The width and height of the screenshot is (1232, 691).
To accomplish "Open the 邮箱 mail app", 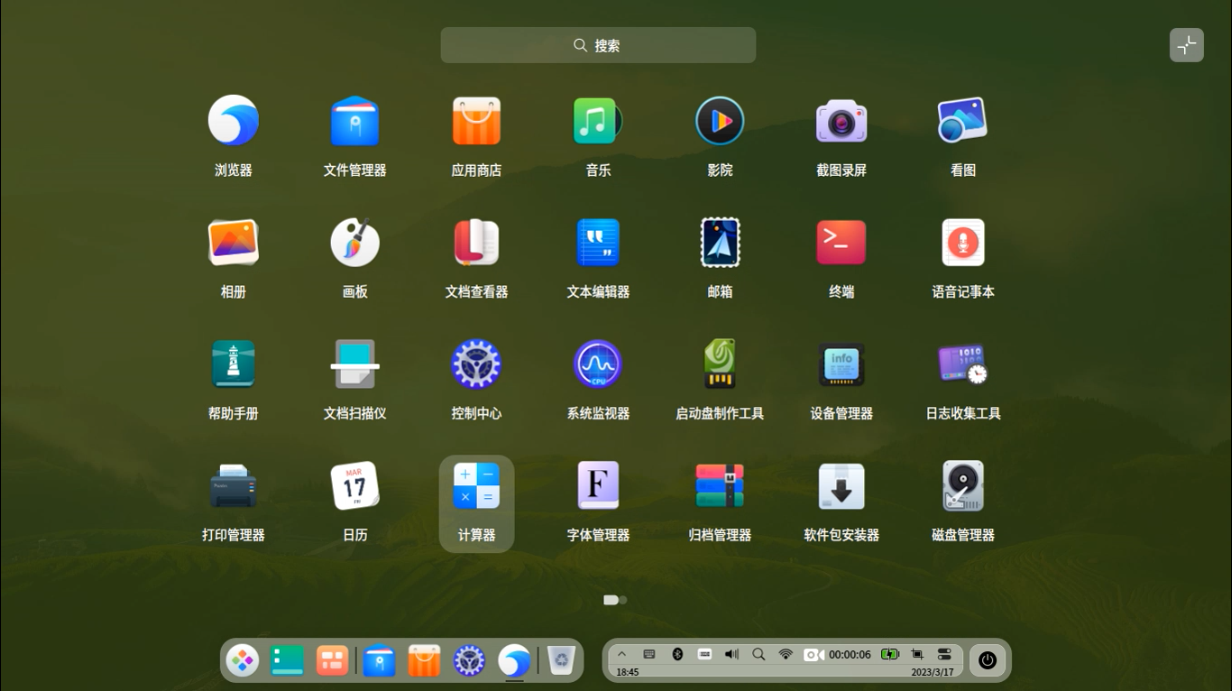I will [x=719, y=243].
